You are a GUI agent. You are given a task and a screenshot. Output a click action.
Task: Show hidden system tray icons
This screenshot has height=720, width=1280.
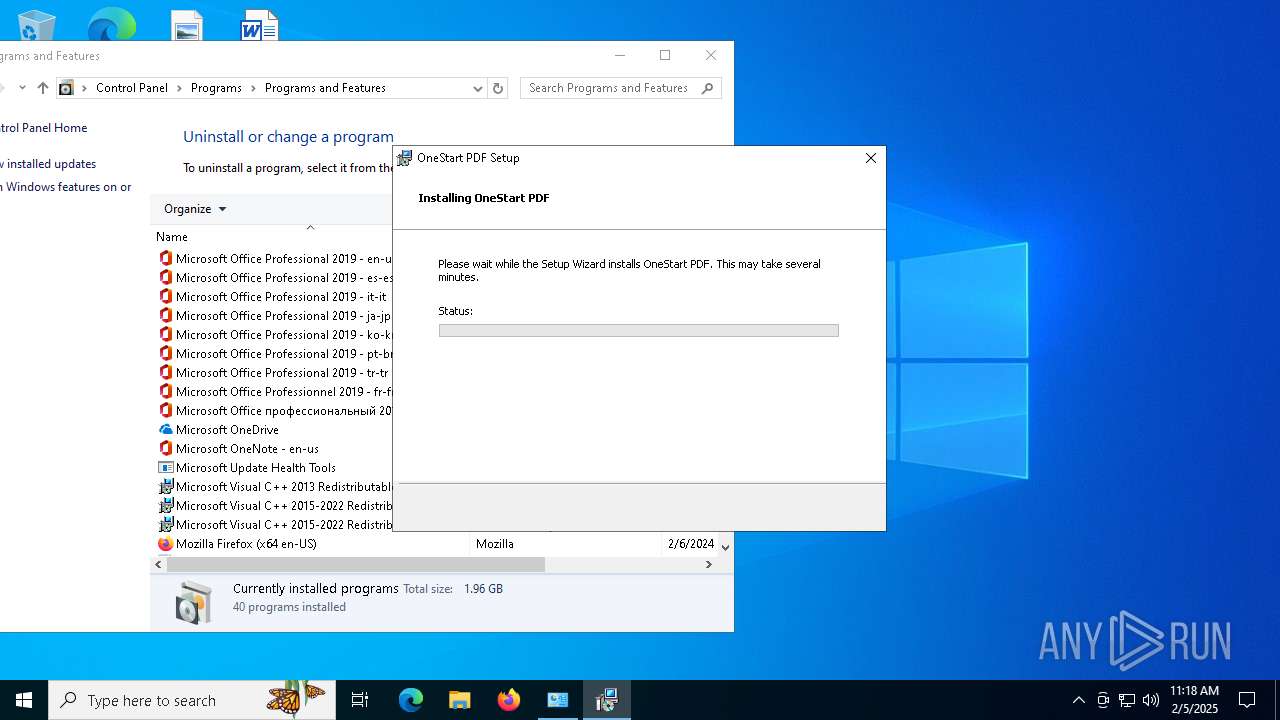(x=1078, y=700)
